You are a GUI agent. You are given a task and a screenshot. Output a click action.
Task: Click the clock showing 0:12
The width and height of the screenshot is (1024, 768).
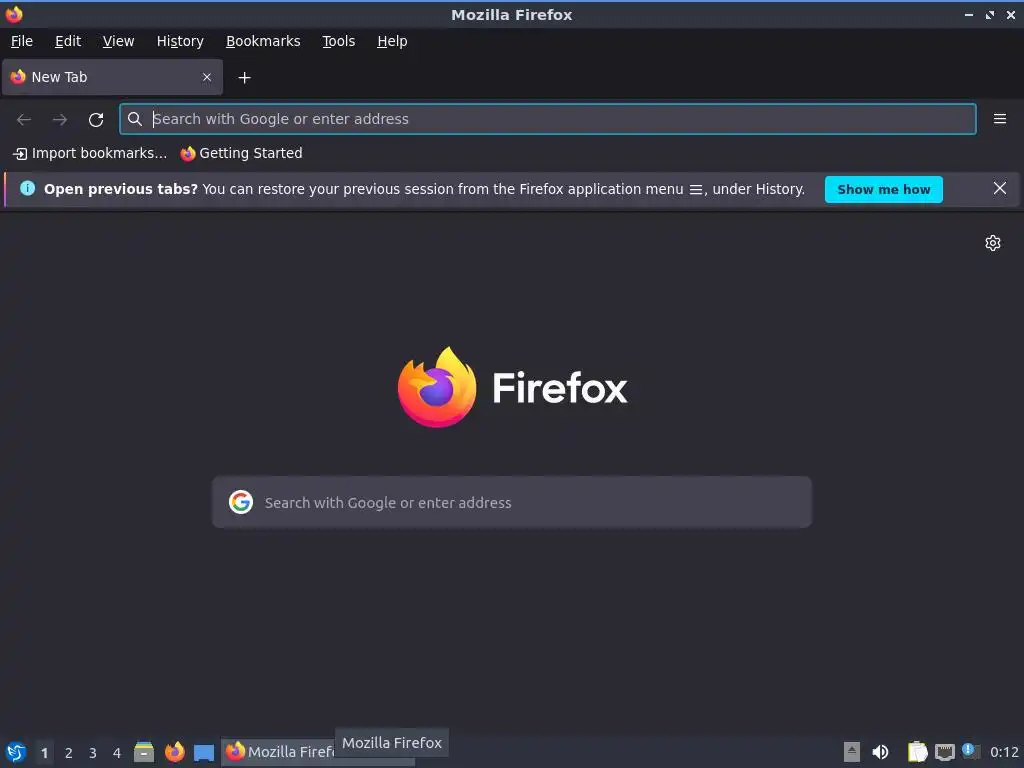1004,752
